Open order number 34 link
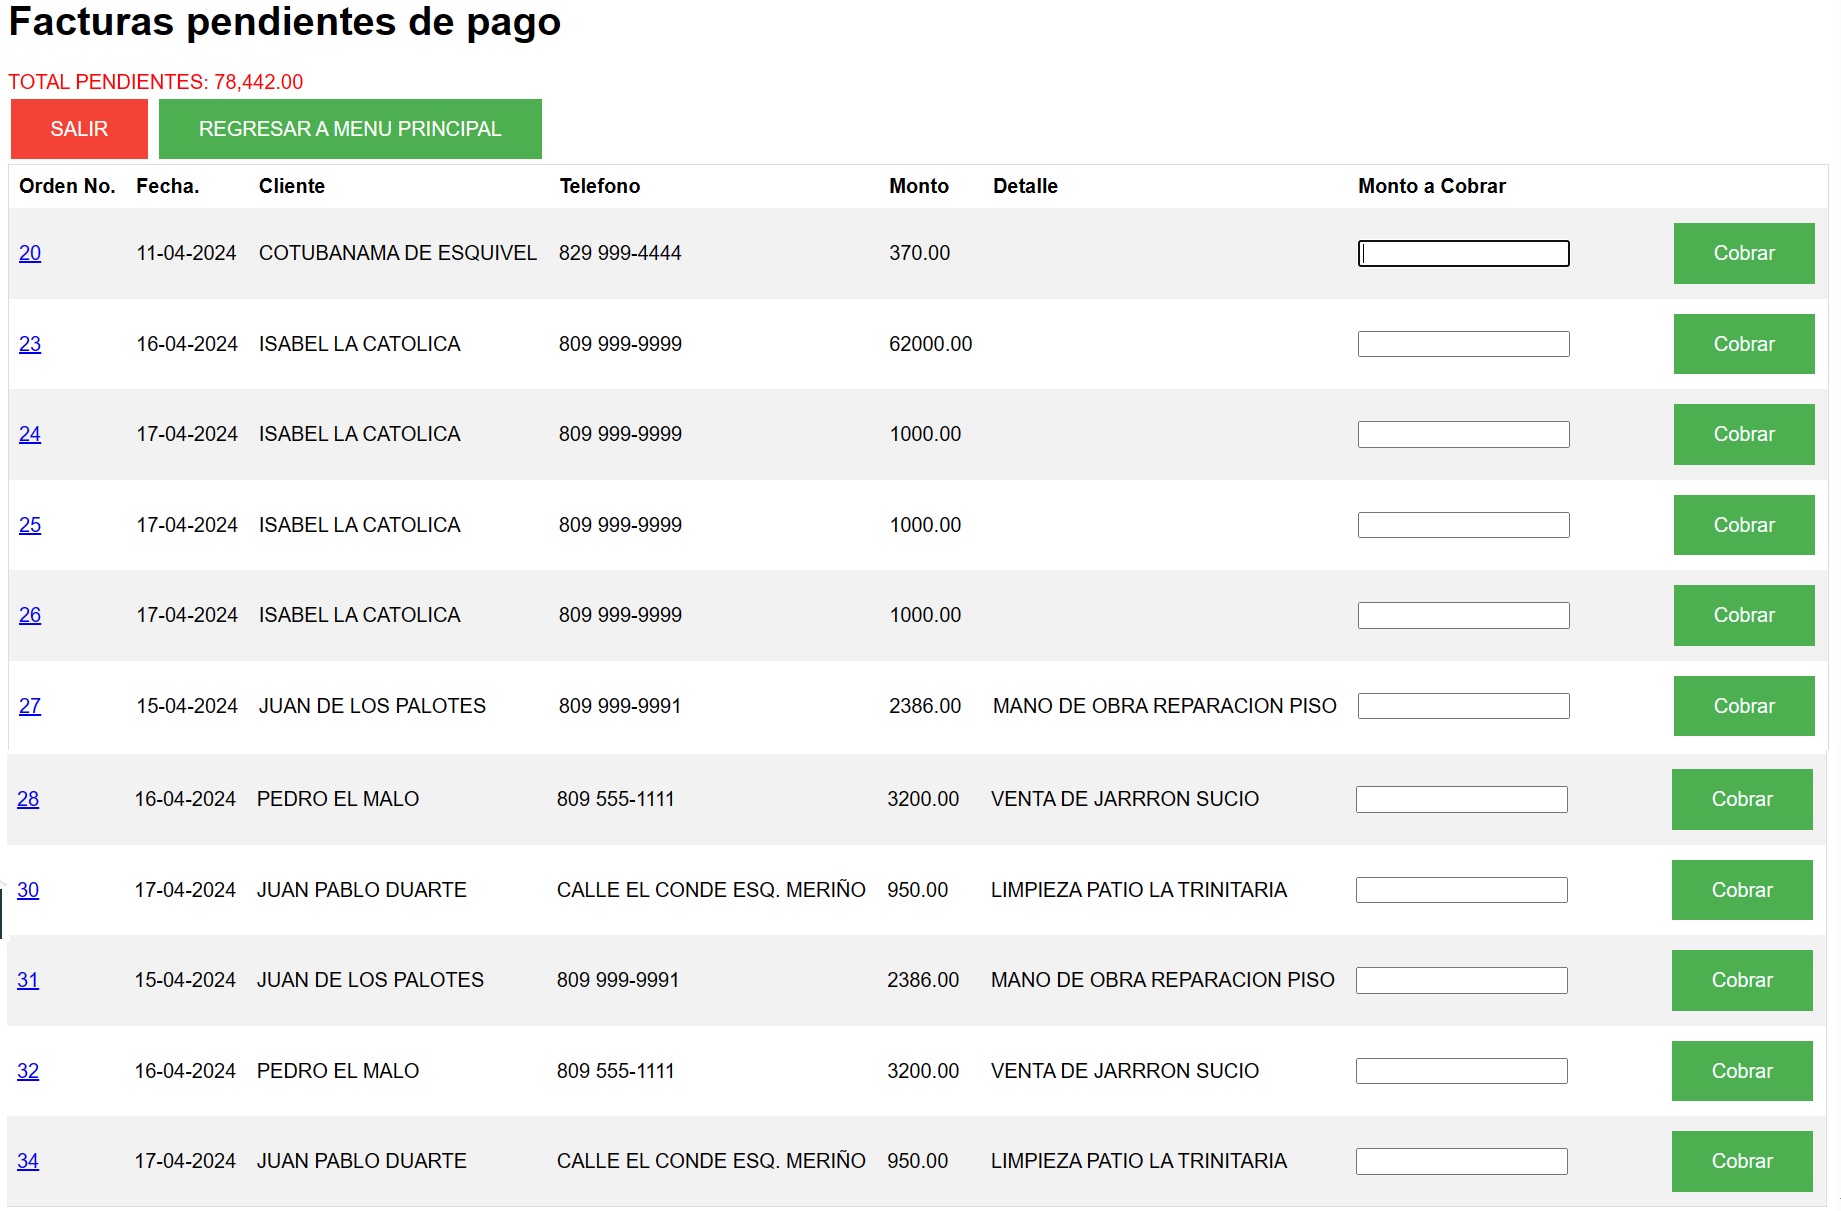The width and height of the screenshot is (1841, 1211). pos(28,1161)
